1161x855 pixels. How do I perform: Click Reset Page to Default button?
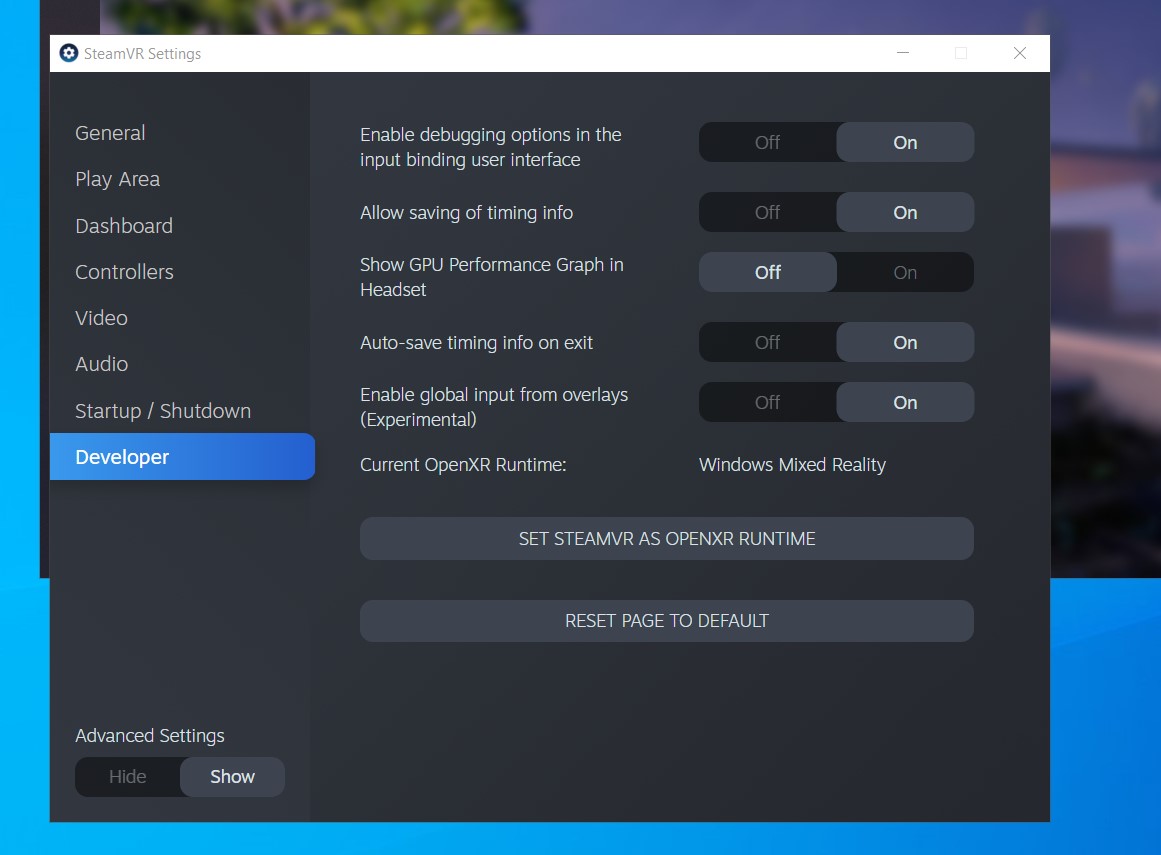(x=666, y=621)
